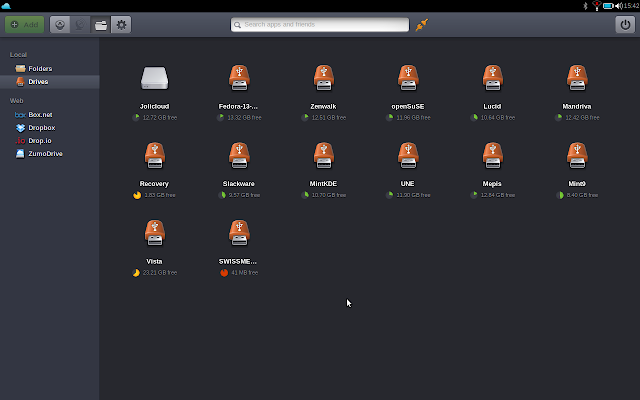Open the openSuSE USB drive
Image resolution: width=640 pixels, height=400 pixels.
click(x=407, y=78)
